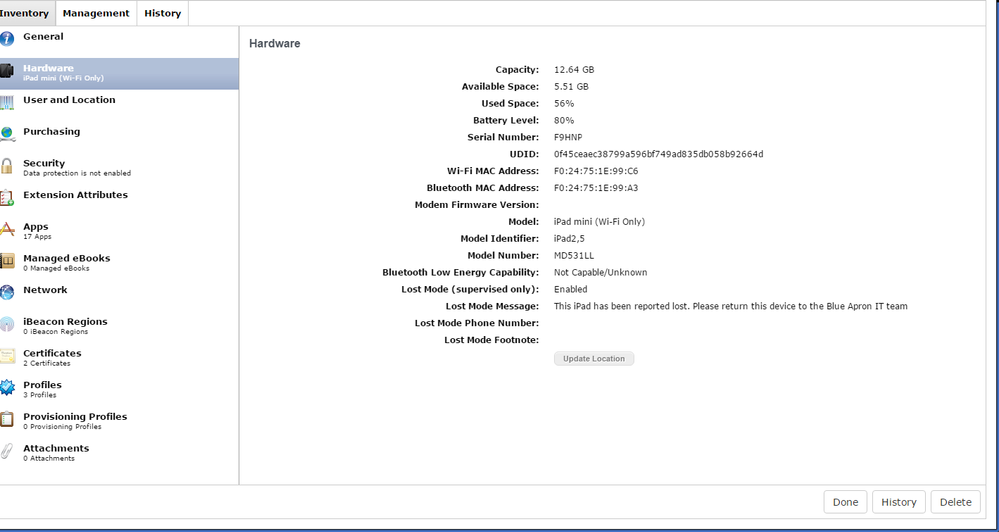The height and width of the screenshot is (532, 999).
Task: Click the UDID value text
Action: pyautogui.click(x=659, y=154)
